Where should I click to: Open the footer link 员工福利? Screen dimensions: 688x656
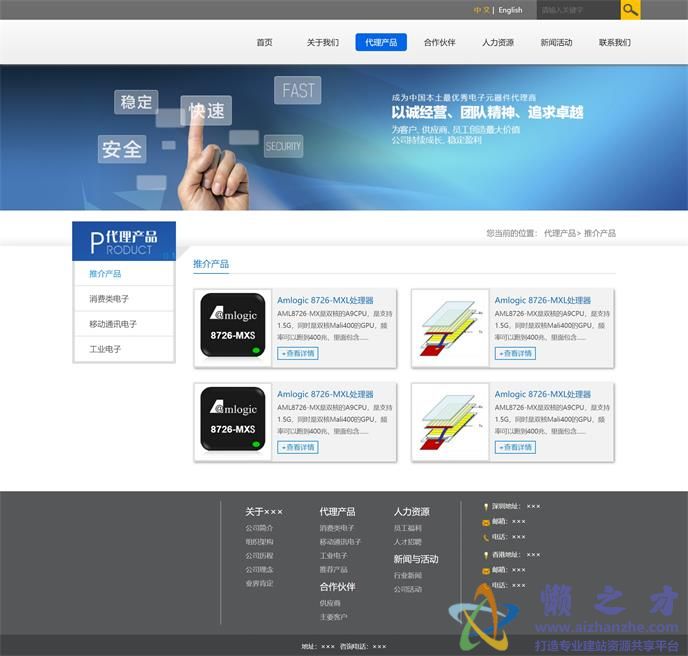click(x=407, y=528)
